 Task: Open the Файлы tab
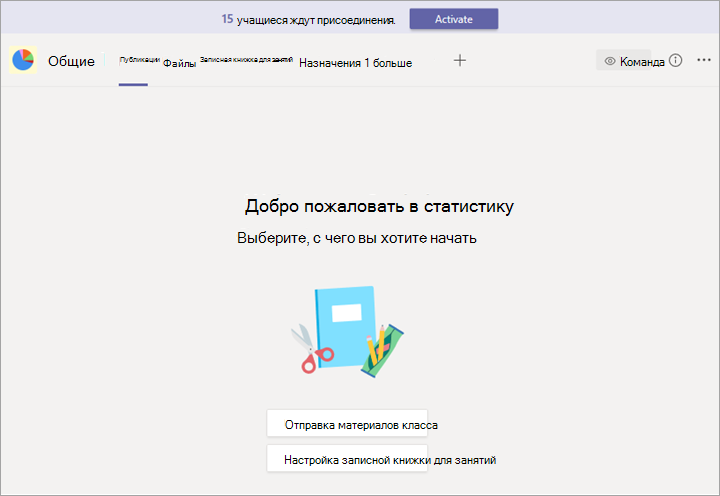[180, 63]
